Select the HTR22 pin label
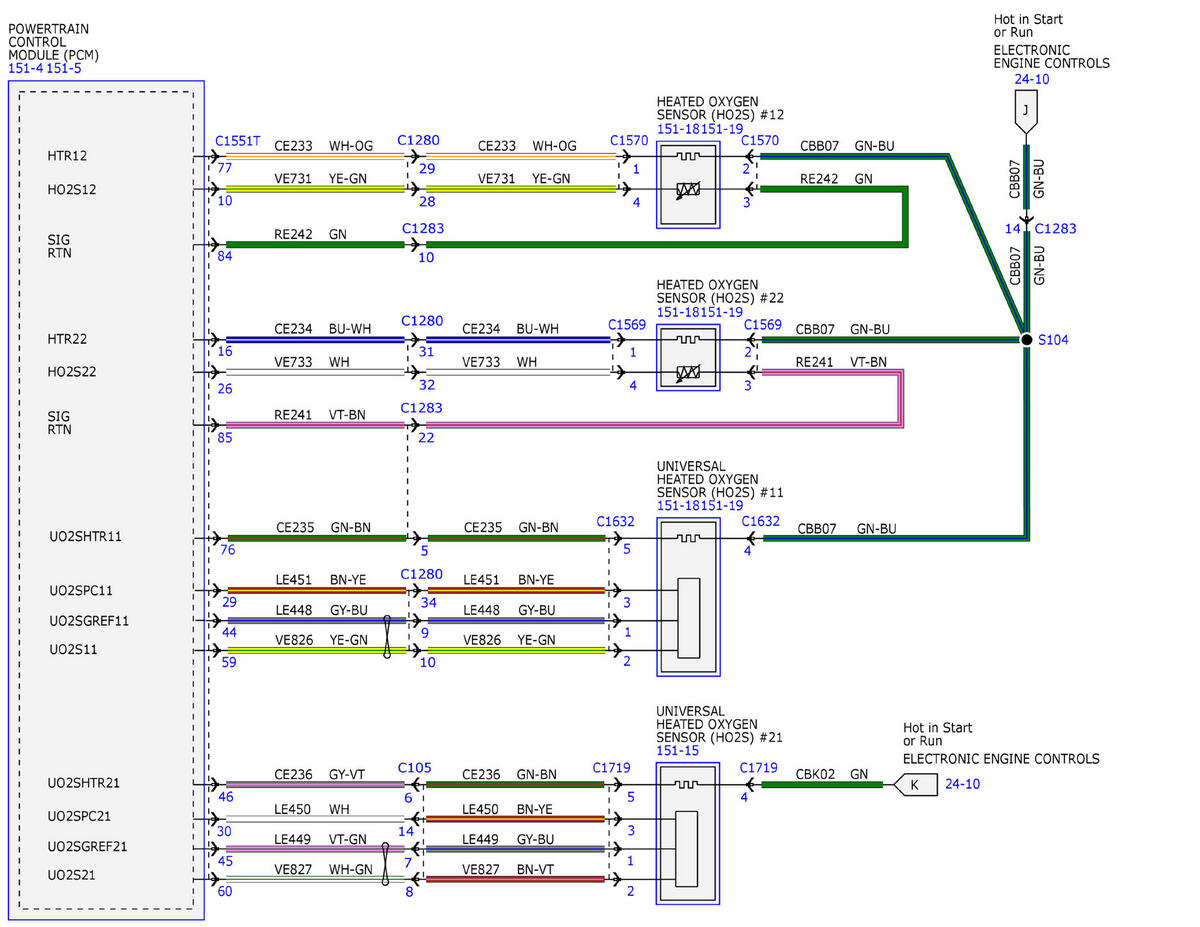The image size is (1200, 927). click(67, 340)
